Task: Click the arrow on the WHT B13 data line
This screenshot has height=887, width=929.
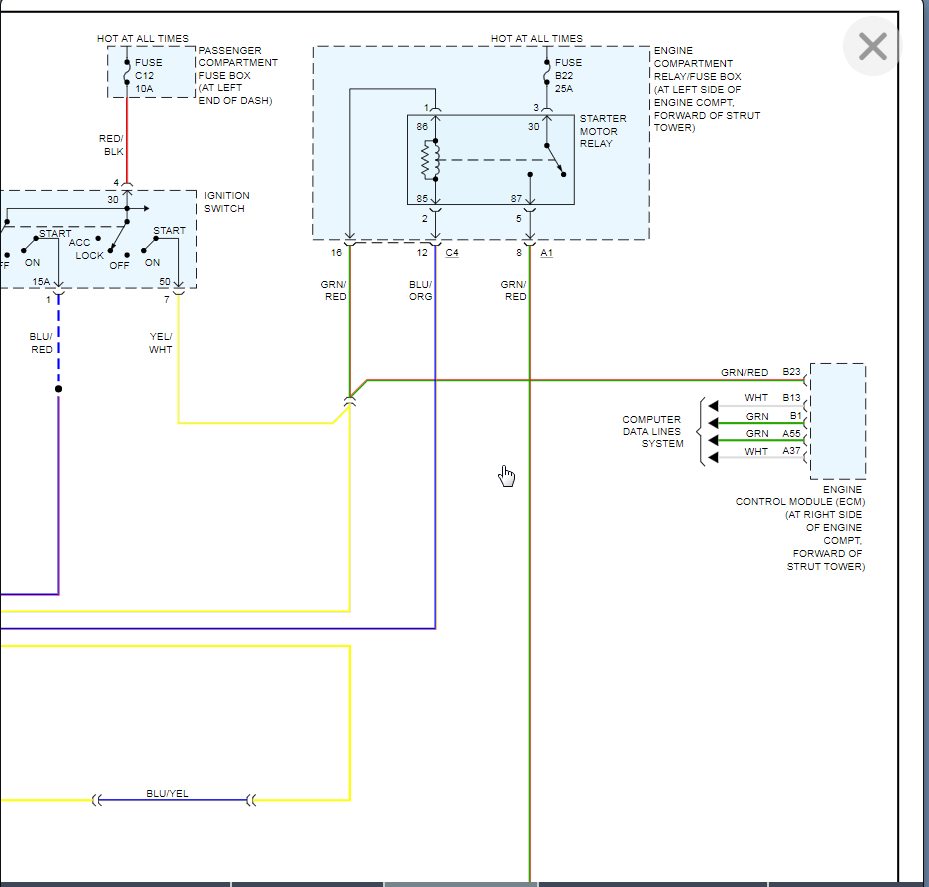Action: coord(713,406)
